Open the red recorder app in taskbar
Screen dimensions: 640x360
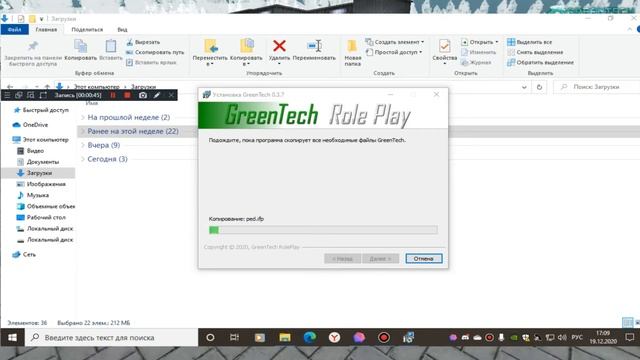pos(384,338)
